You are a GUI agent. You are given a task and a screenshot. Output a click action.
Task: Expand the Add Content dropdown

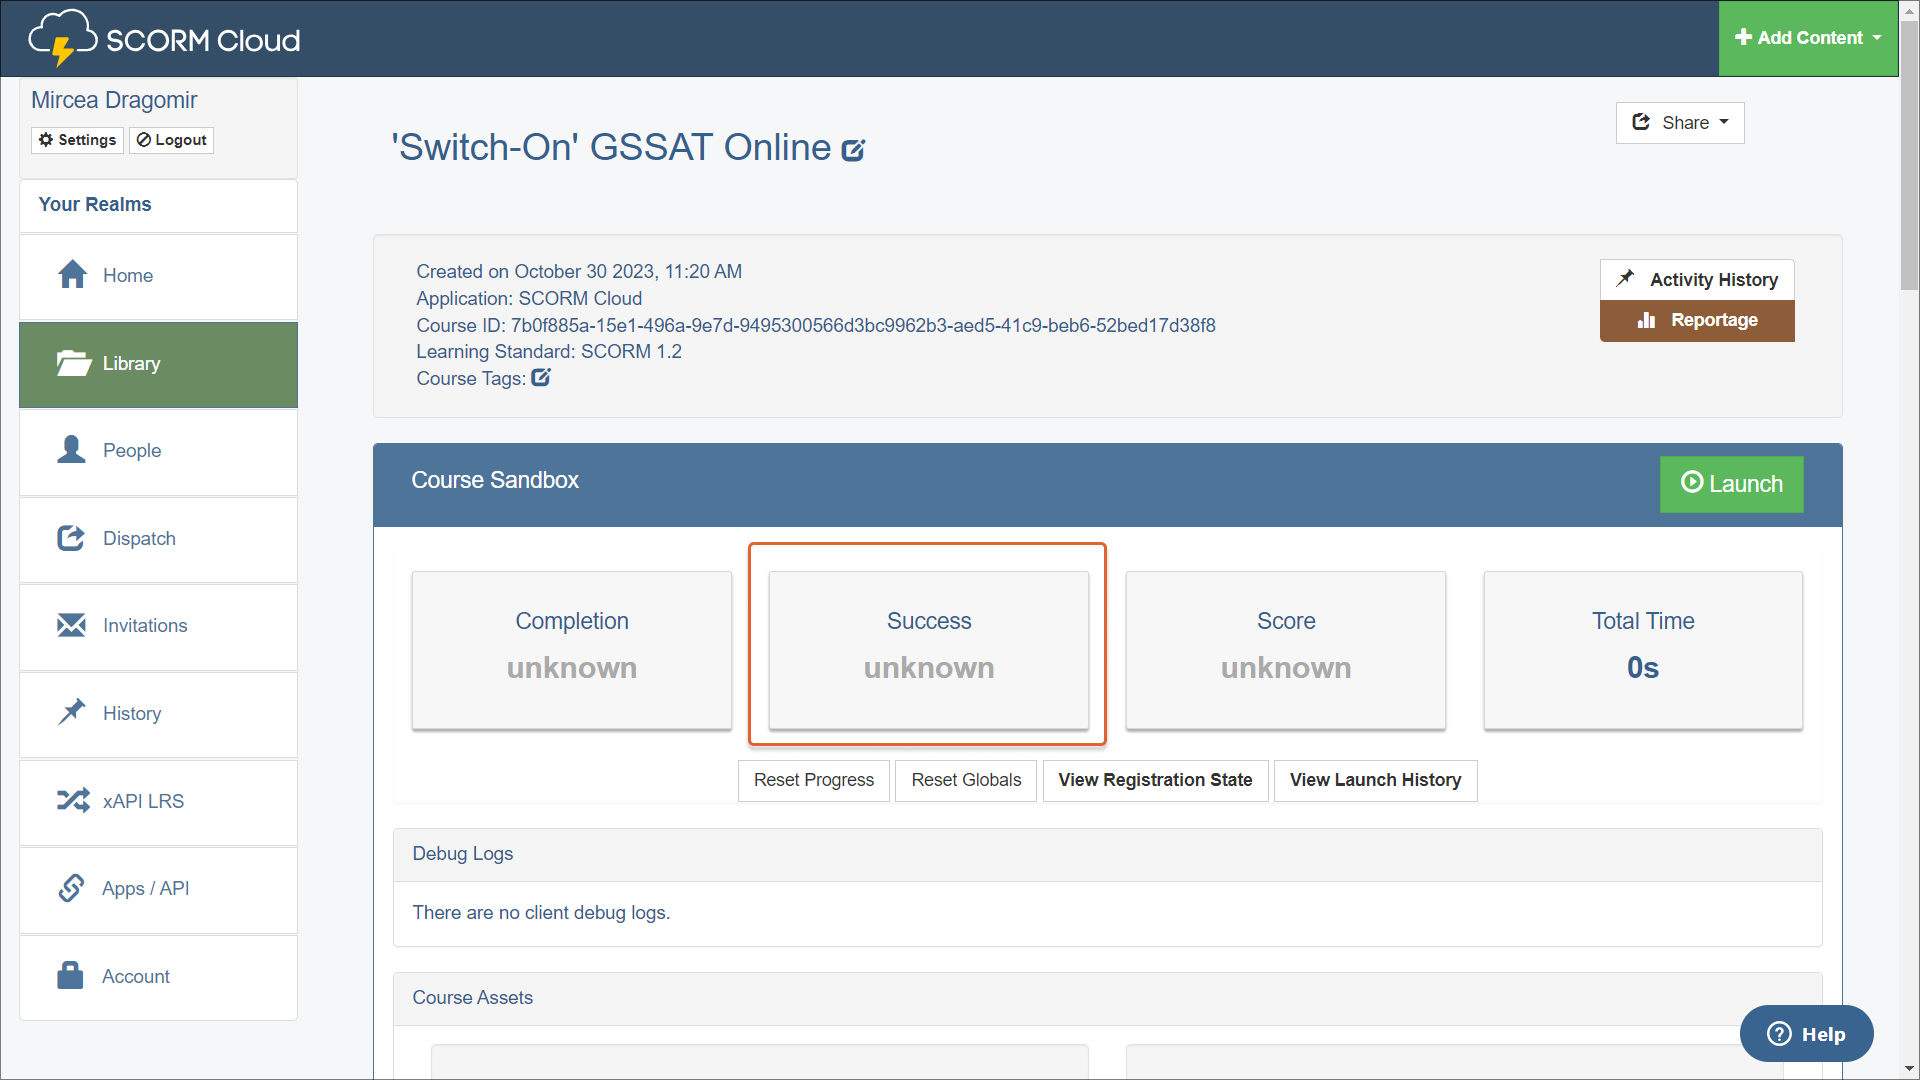[x=1808, y=38]
